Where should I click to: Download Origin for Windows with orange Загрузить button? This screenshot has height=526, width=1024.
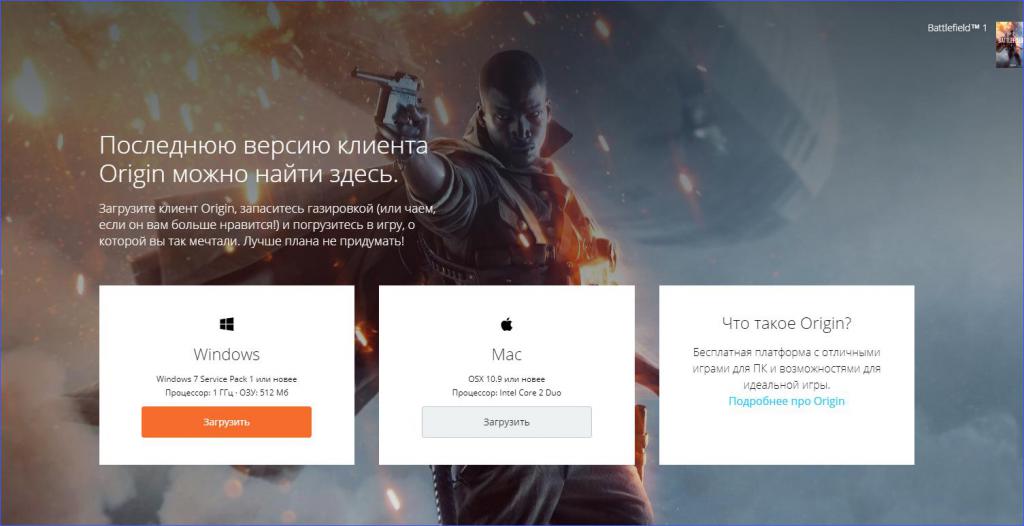(x=227, y=422)
